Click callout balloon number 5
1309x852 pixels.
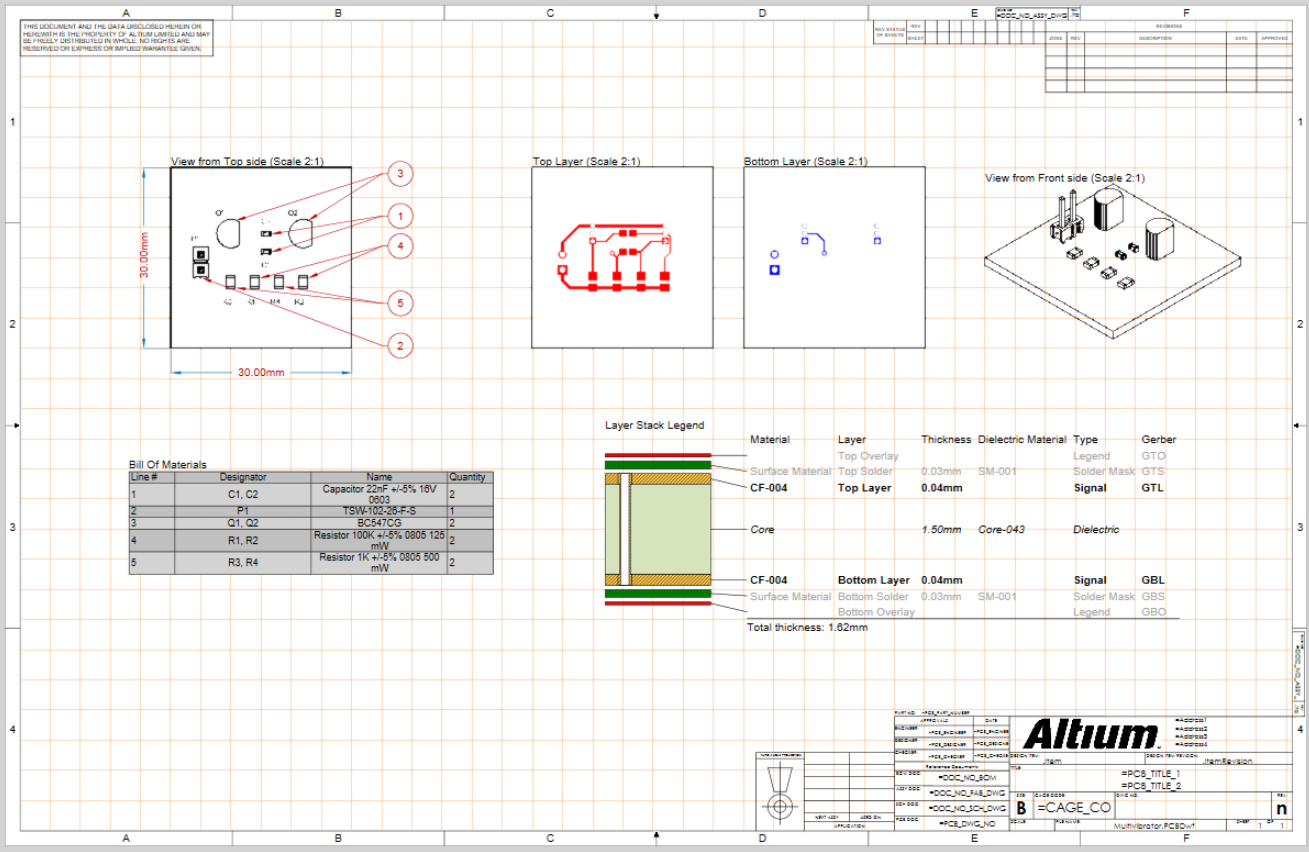coord(400,303)
